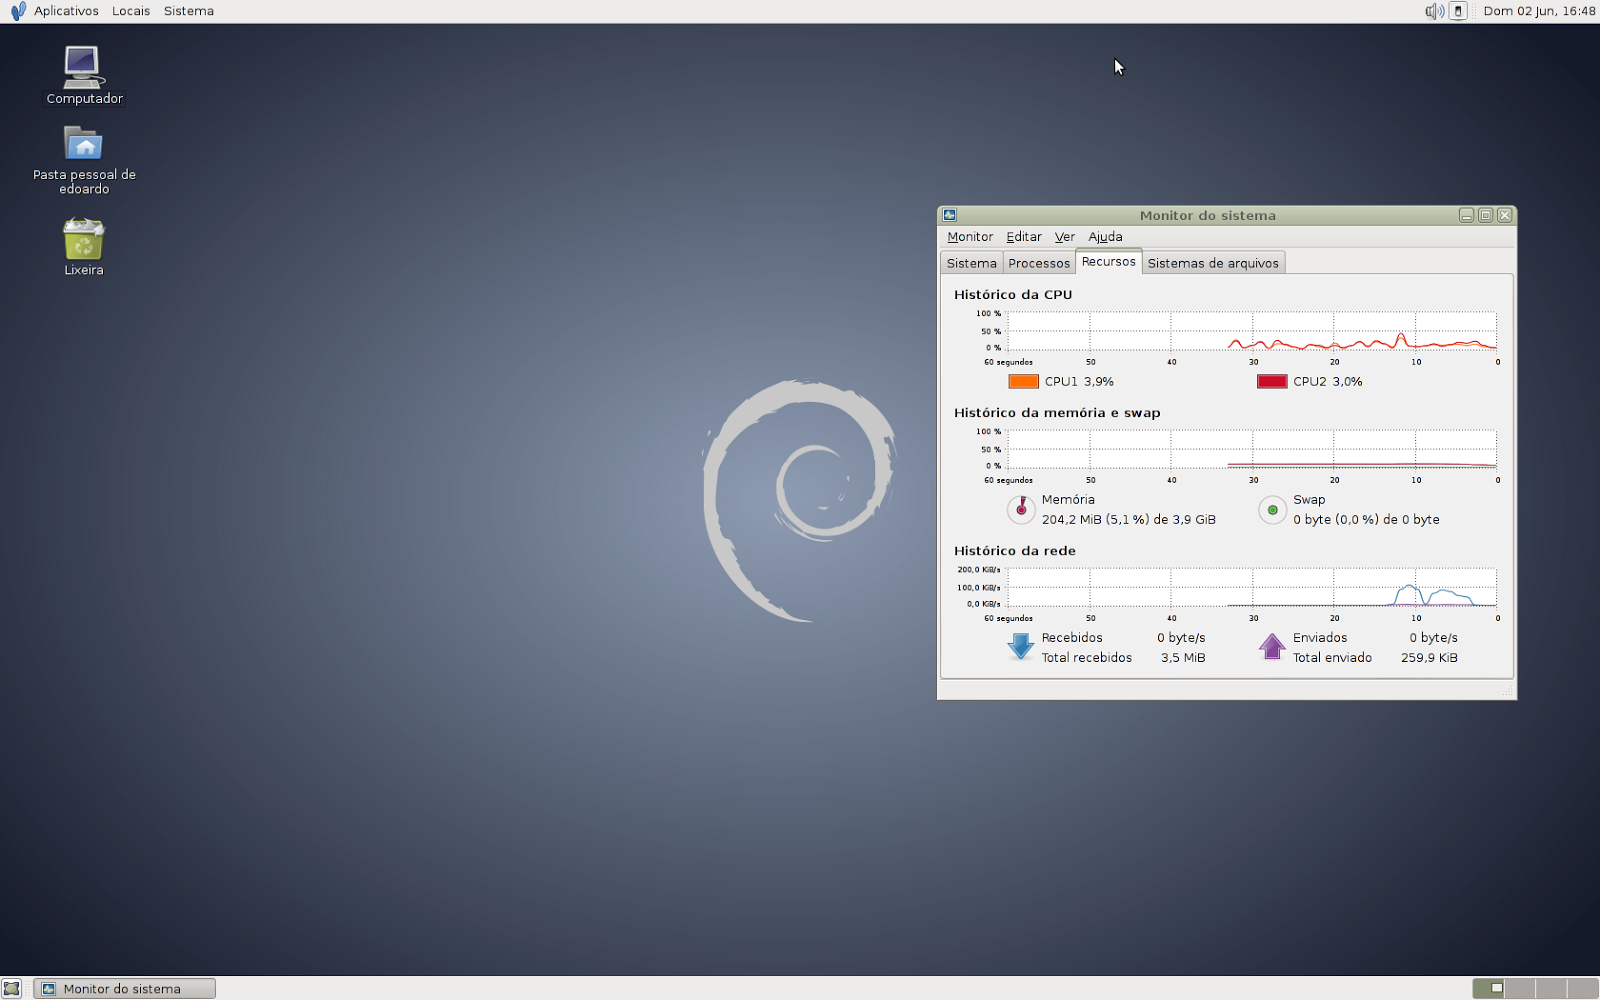Click the blue Recebidos download arrow icon
The width and height of the screenshot is (1600, 1000).
[1020, 646]
